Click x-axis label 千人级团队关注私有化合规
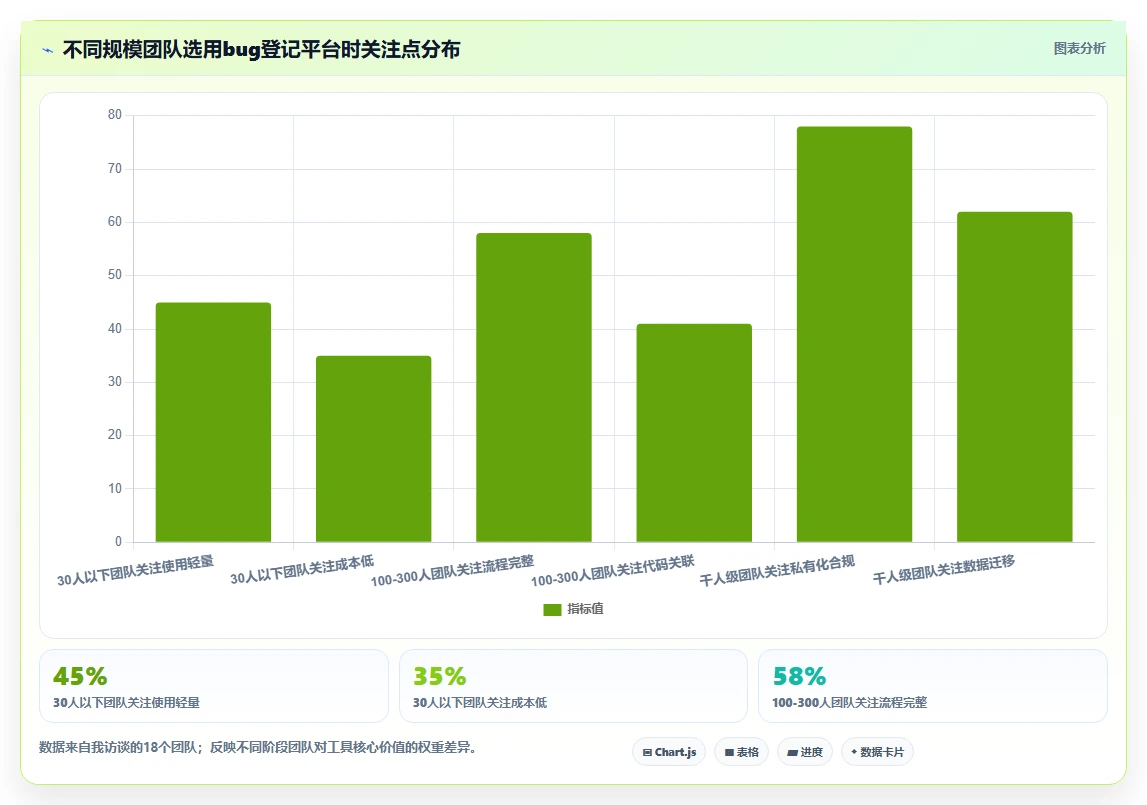The width and height of the screenshot is (1147, 805). pyautogui.click(x=777, y=571)
